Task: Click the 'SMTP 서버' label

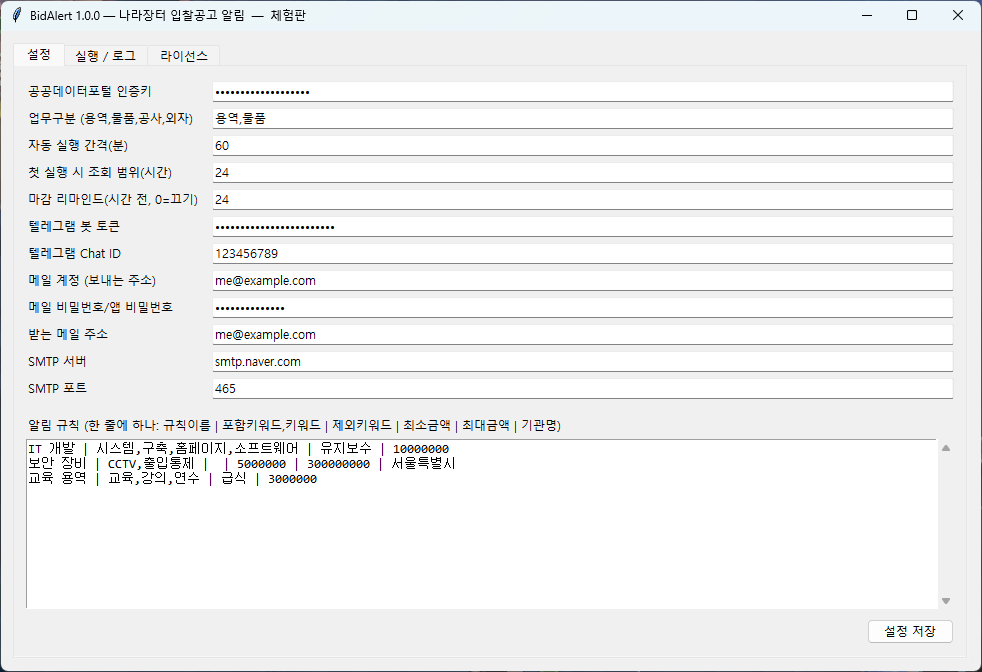Action: coord(57,361)
